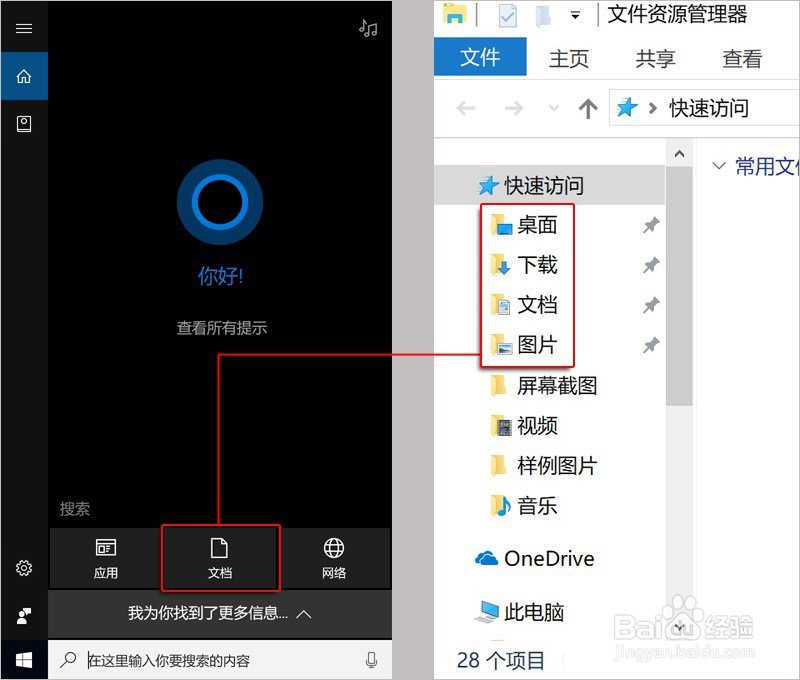Click the microphone icon in the search box
Viewport: 800px width, 680px height.
pos(371,660)
